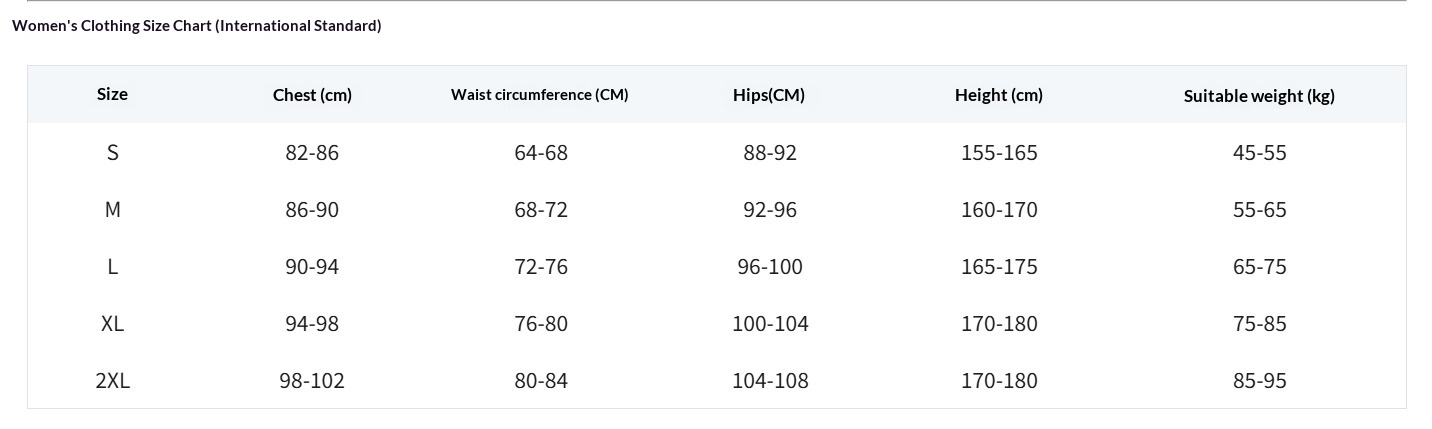Click the 96-100 hips measurement cell
Screen dimensions: 1432x429
point(770,266)
